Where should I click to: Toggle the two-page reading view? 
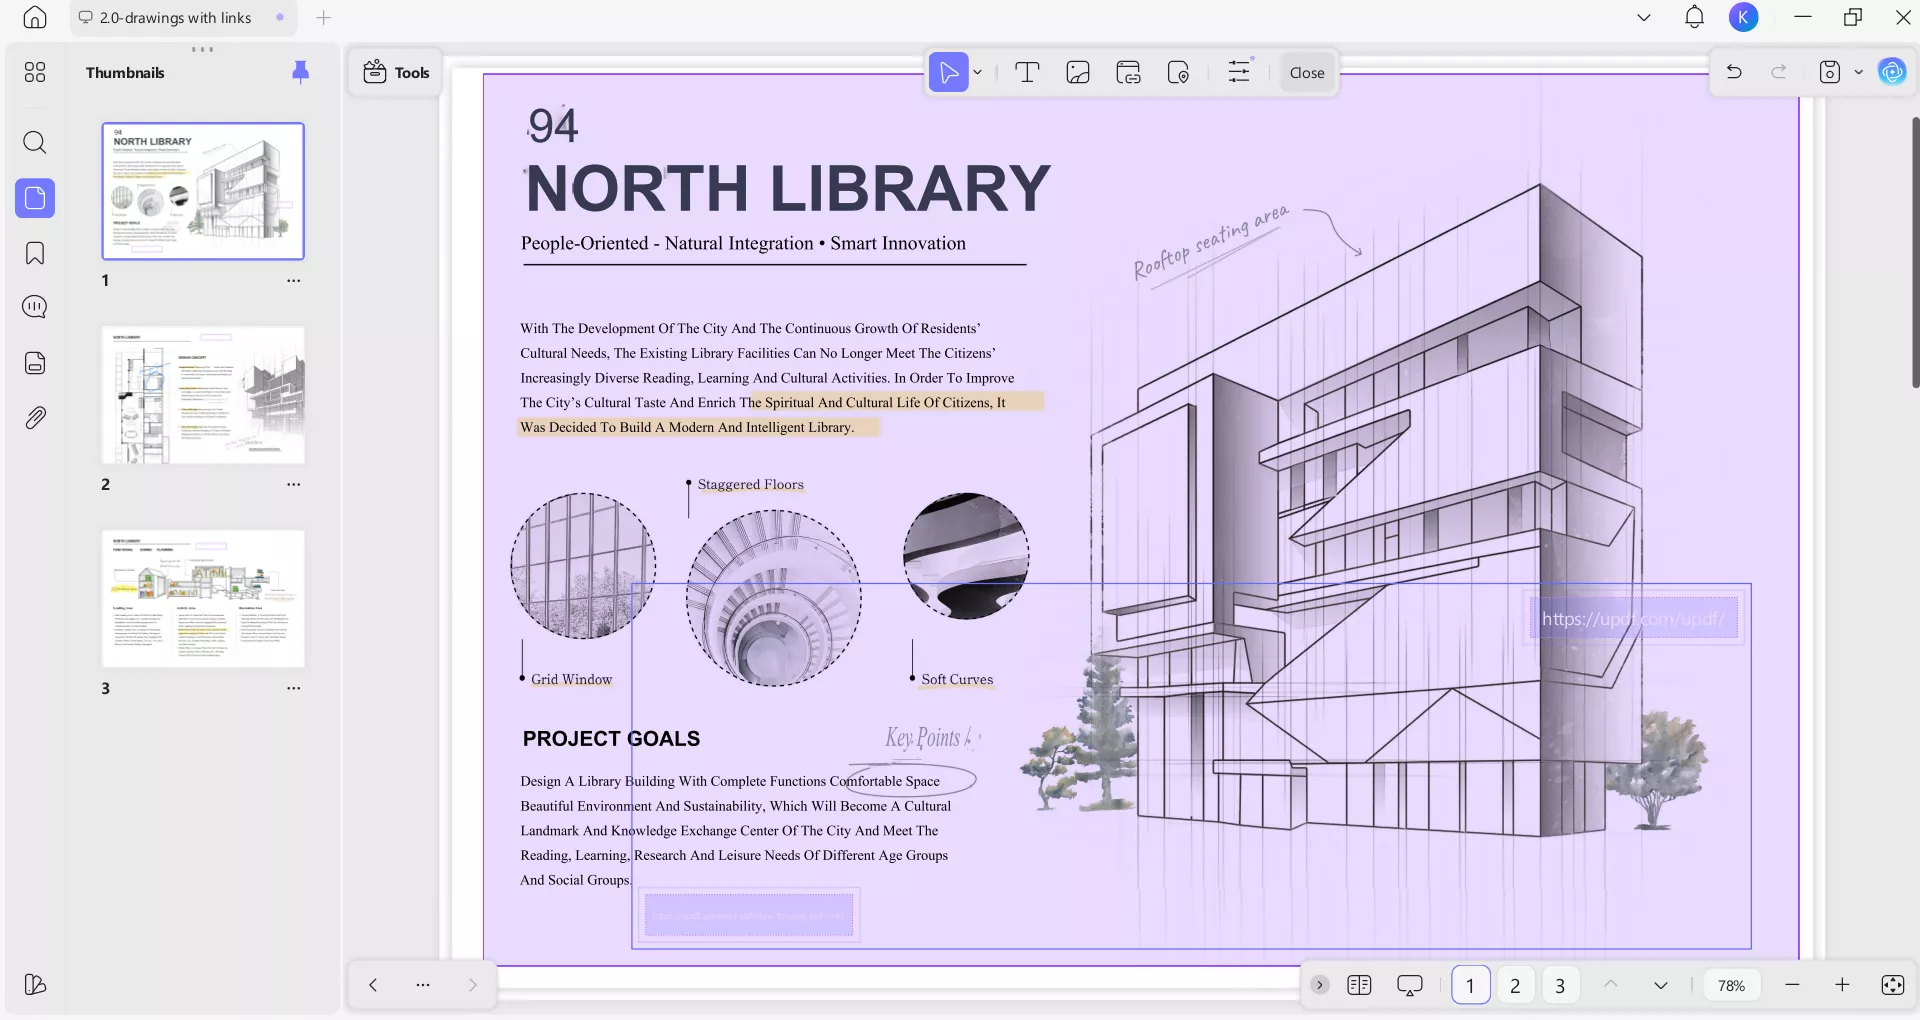point(1359,985)
